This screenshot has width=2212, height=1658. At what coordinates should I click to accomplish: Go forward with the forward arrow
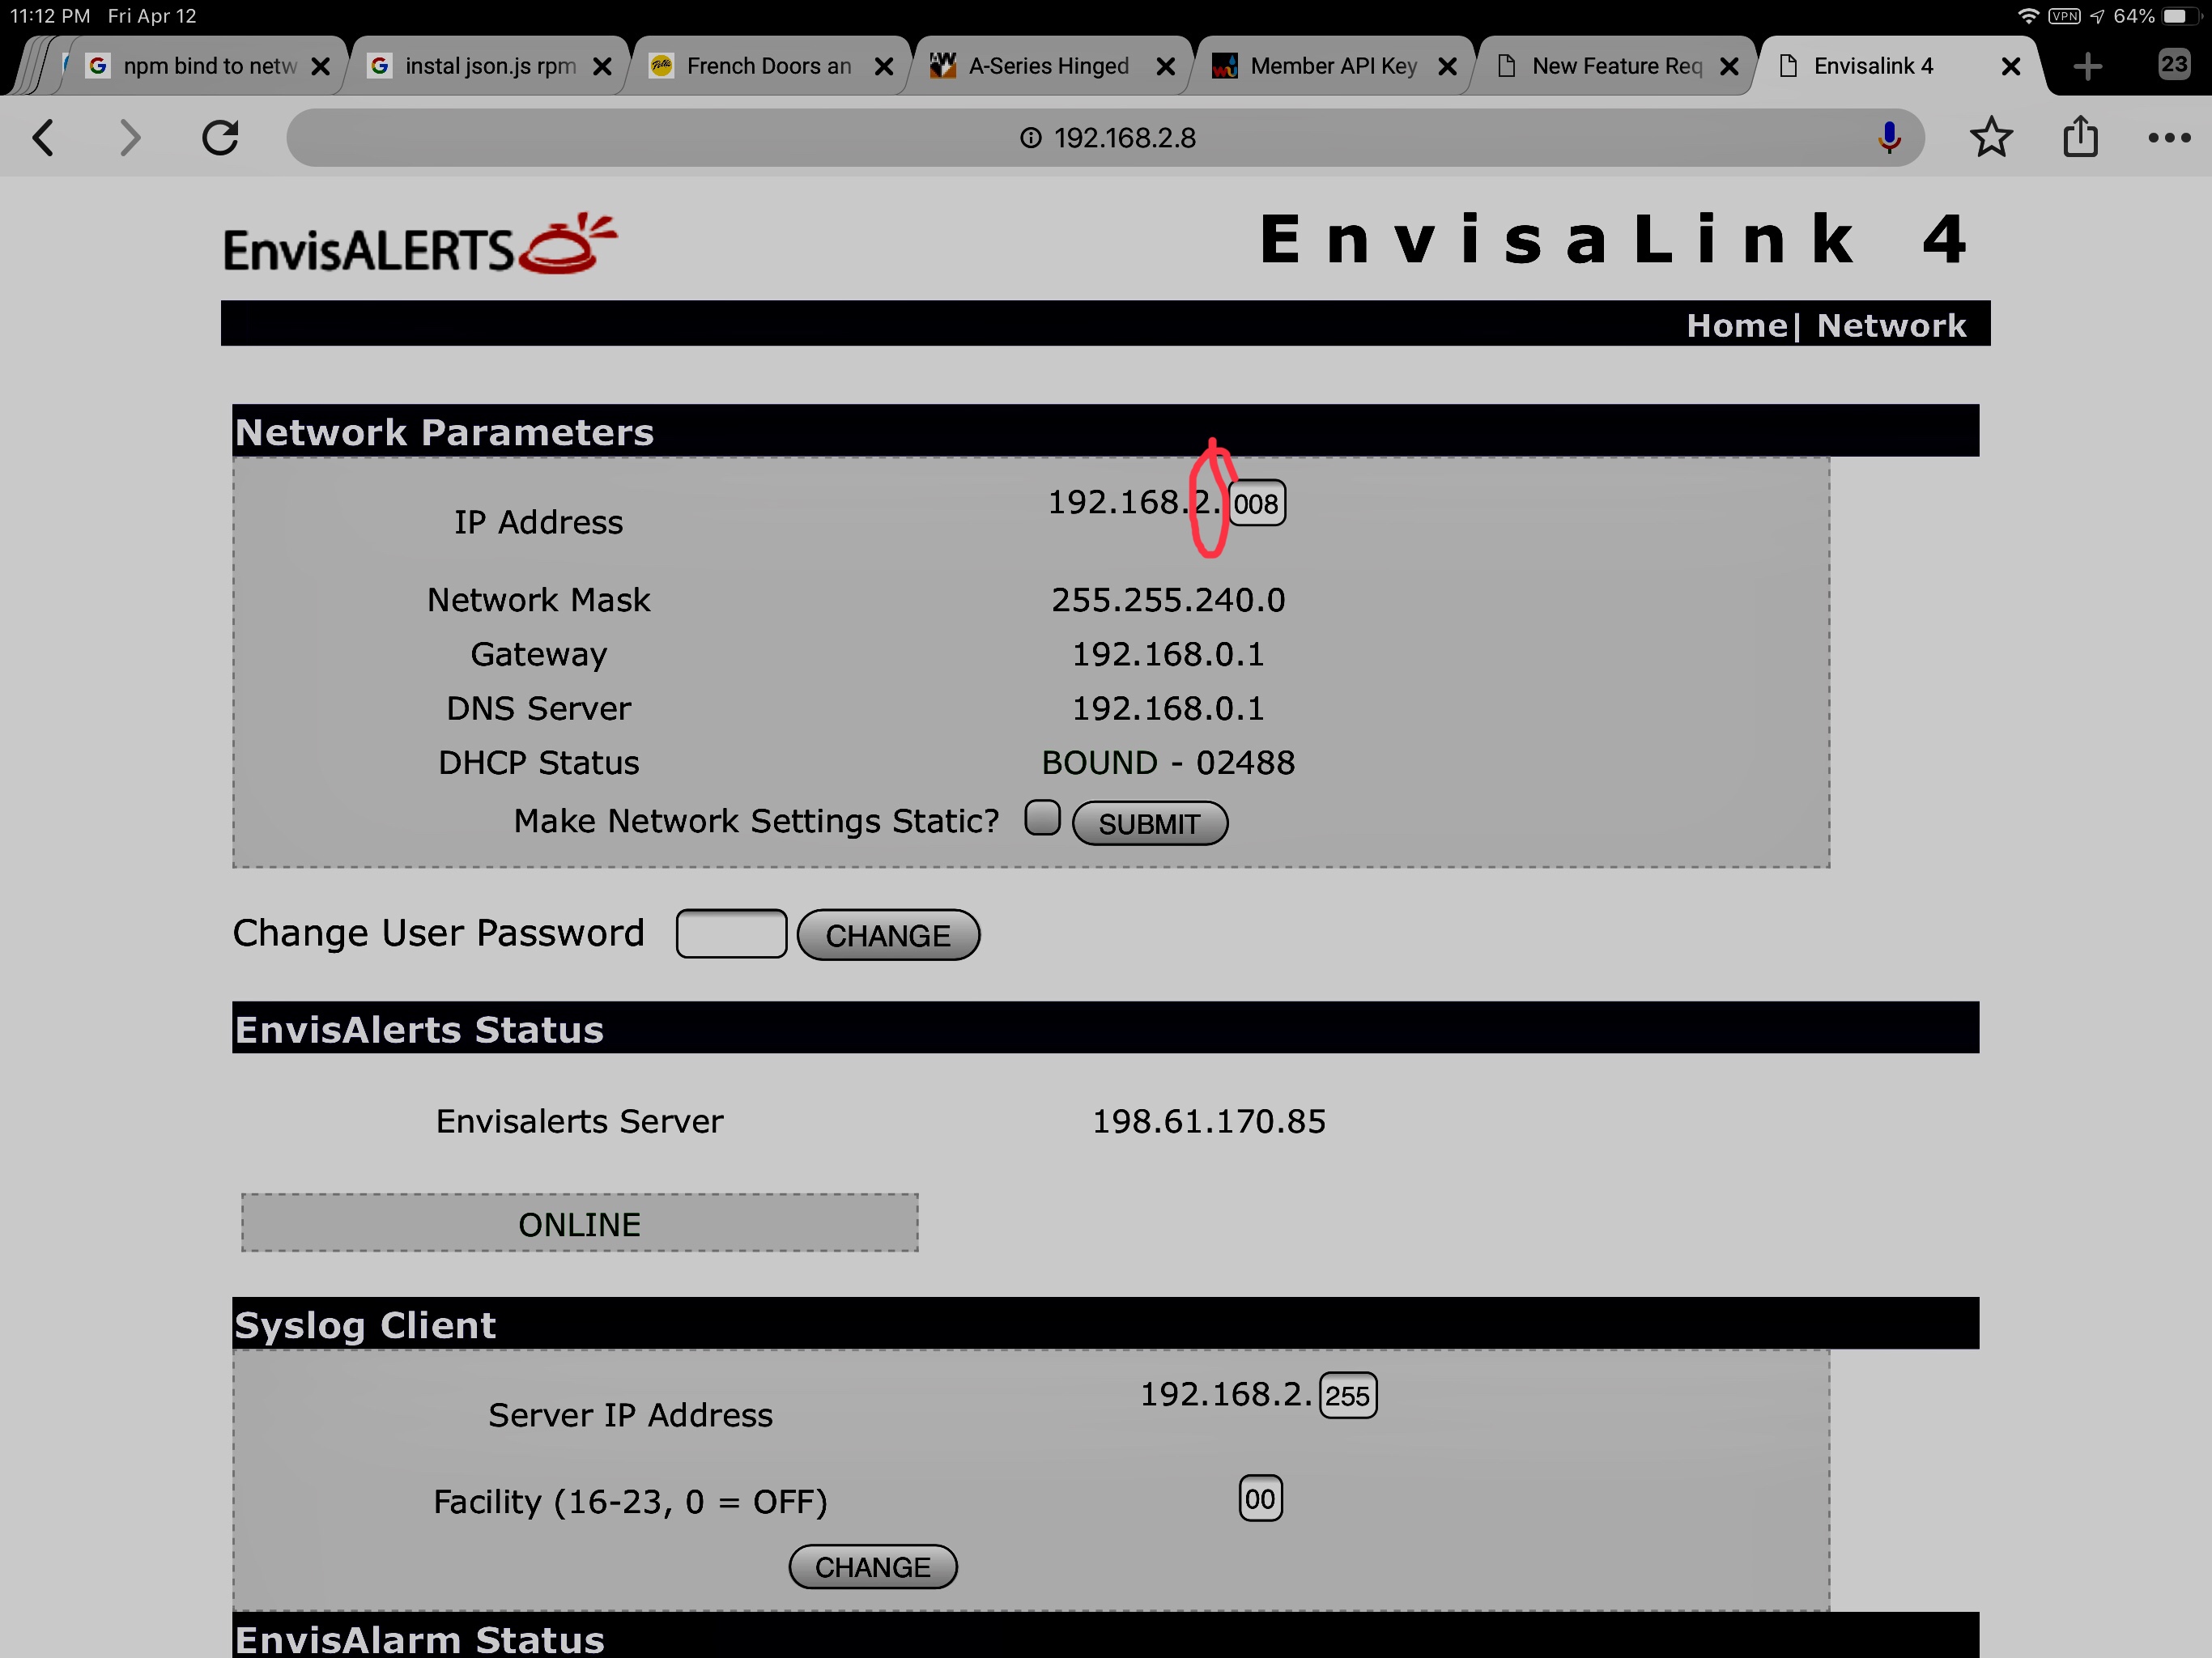130,137
